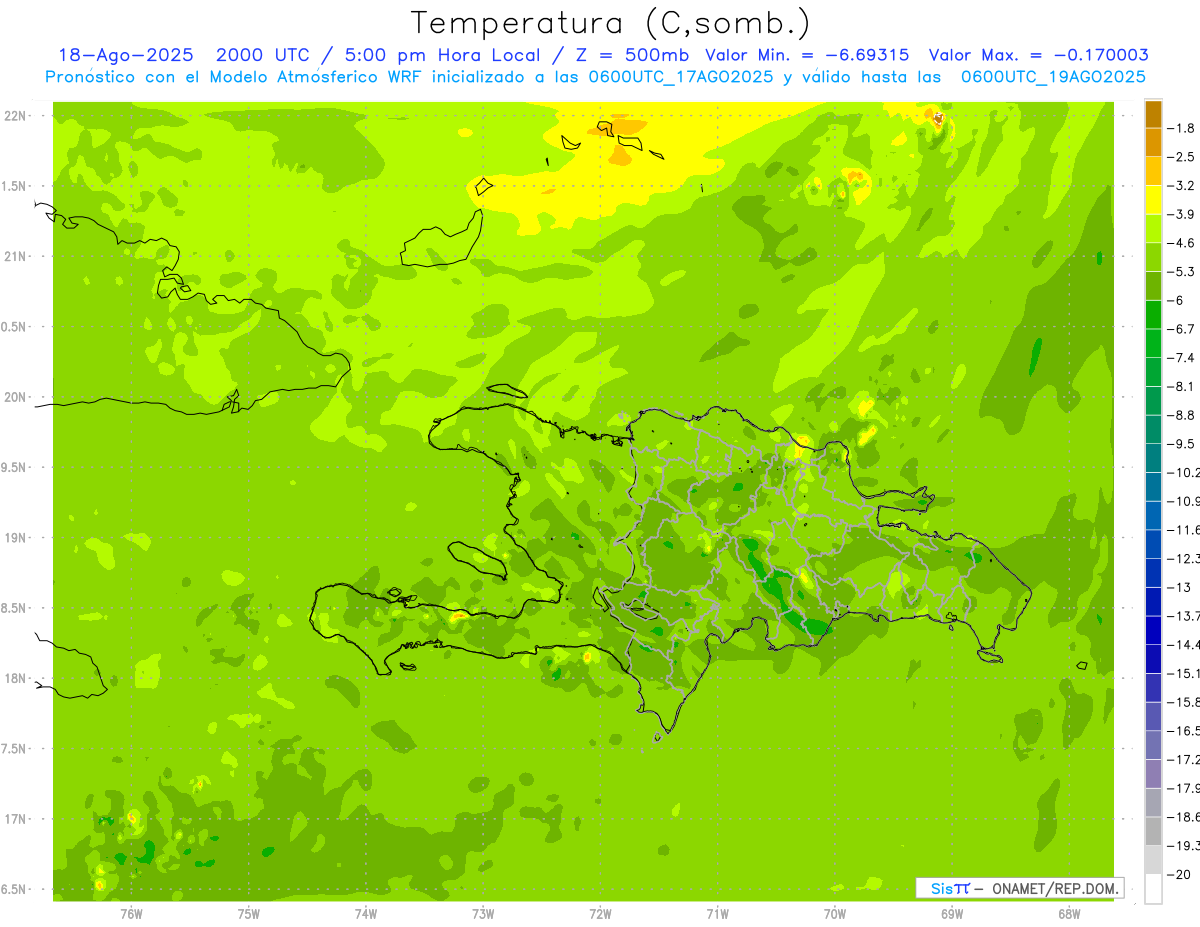This screenshot has width=1200, height=927.
Task: Click the '70W' longitude axis label
Action: (835, 914)
